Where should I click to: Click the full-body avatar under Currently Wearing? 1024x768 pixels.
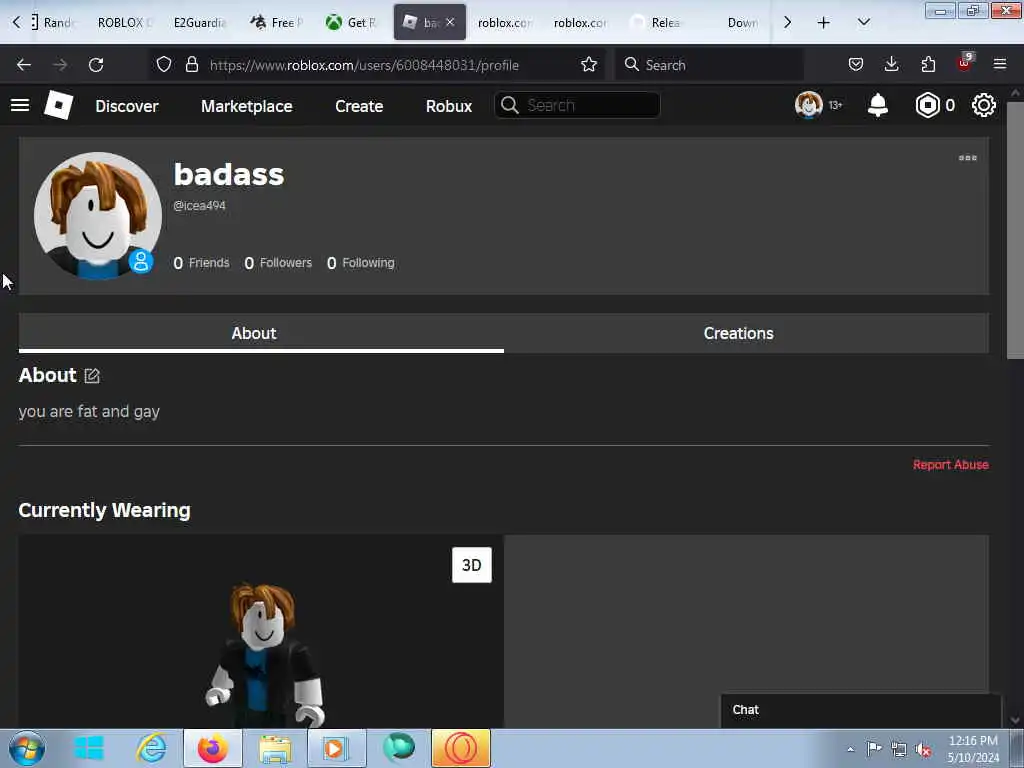264,655
